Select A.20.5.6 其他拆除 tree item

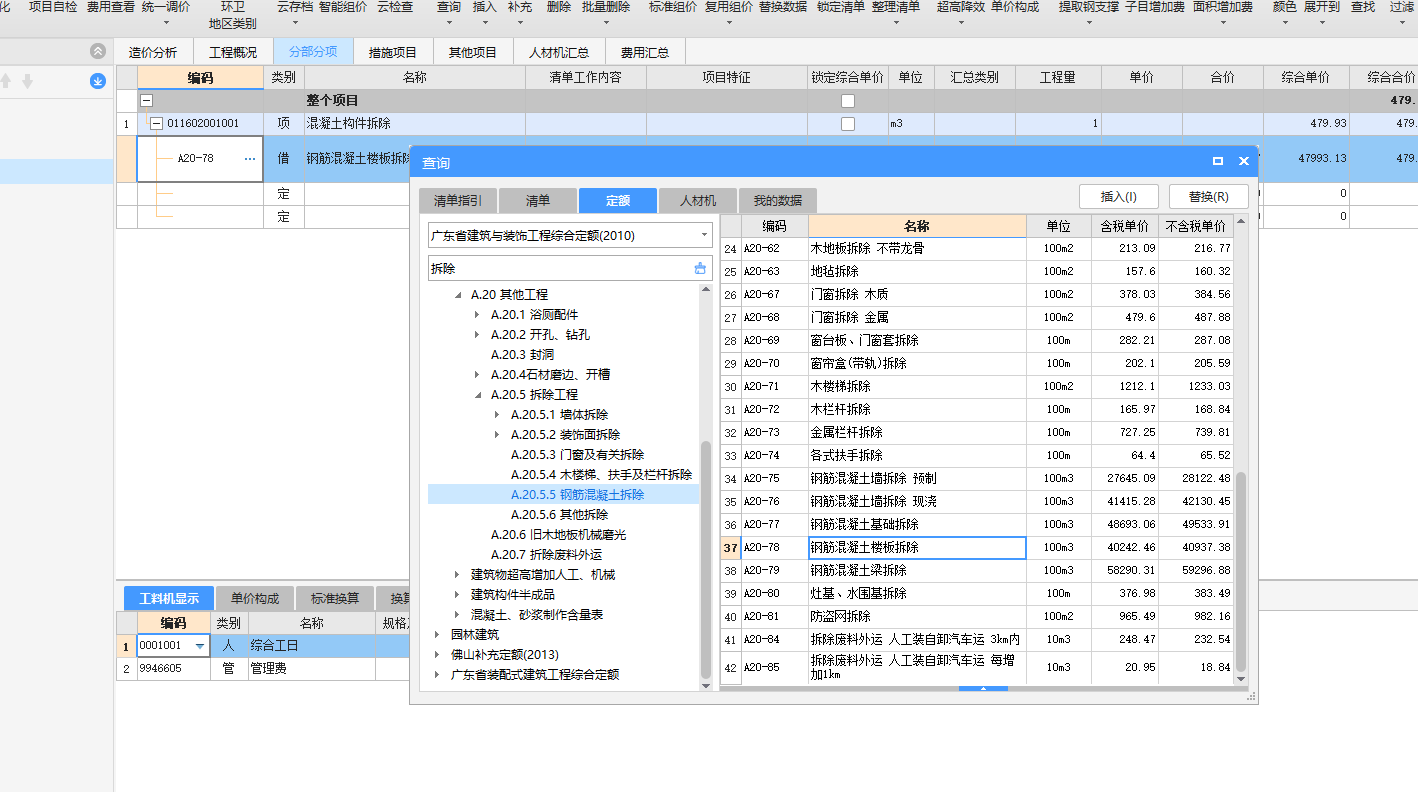tap(560, 515)
